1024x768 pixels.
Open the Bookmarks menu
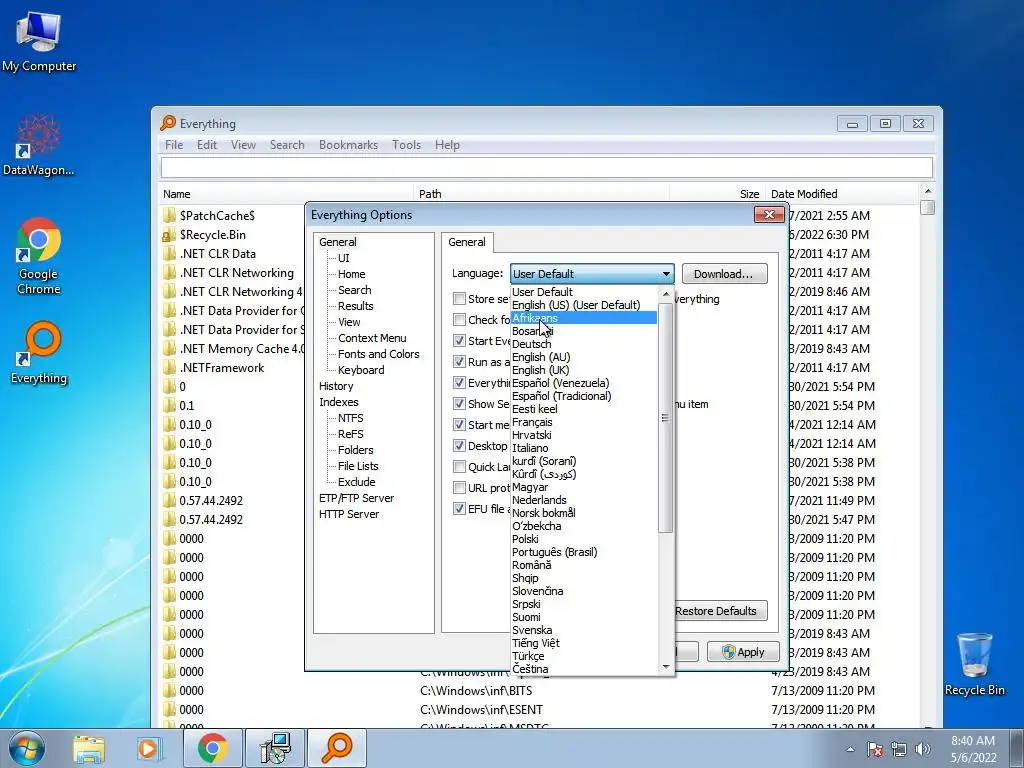[348, 145]
